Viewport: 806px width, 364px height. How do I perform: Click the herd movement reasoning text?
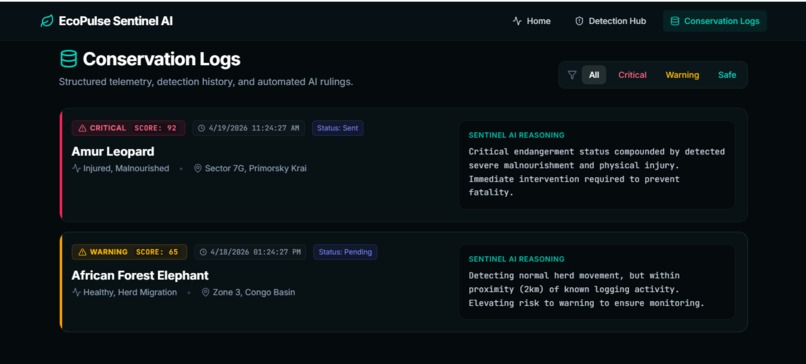coord(586,289)
